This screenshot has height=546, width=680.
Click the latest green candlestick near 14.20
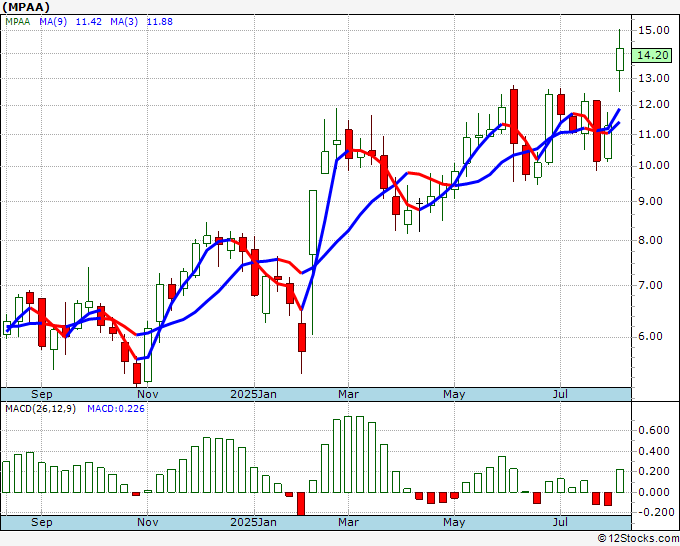(x=620, y=59)
